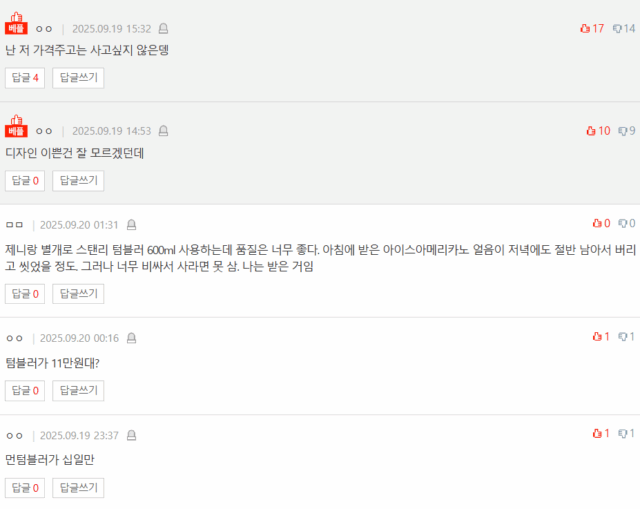Click siren icon next to 23:37 timestamp
640x509 pixels.
pos(131,435)
